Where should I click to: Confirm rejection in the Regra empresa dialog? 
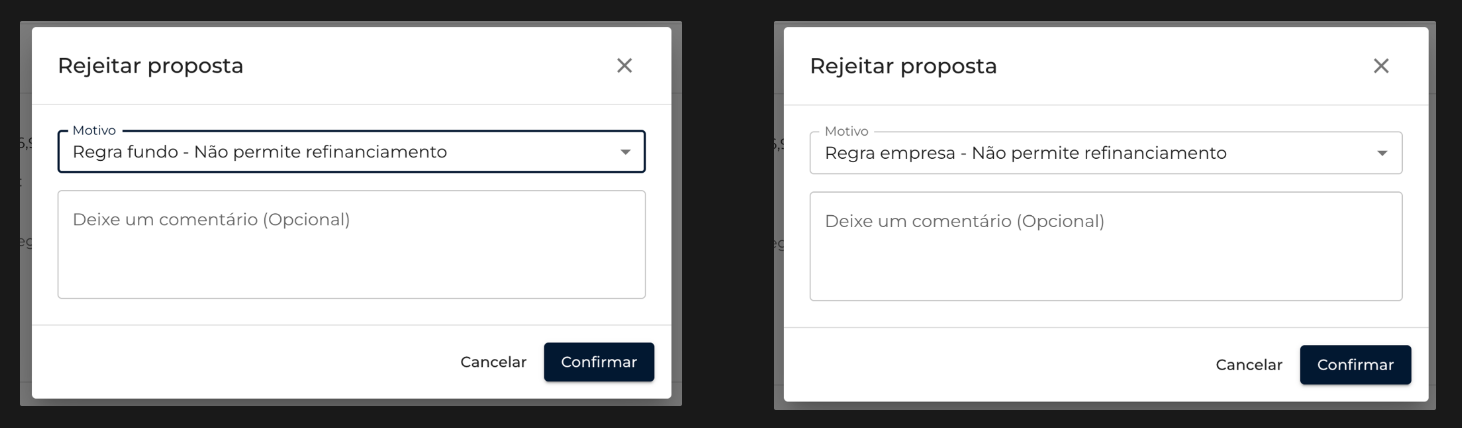click(x=1355, y=365)
